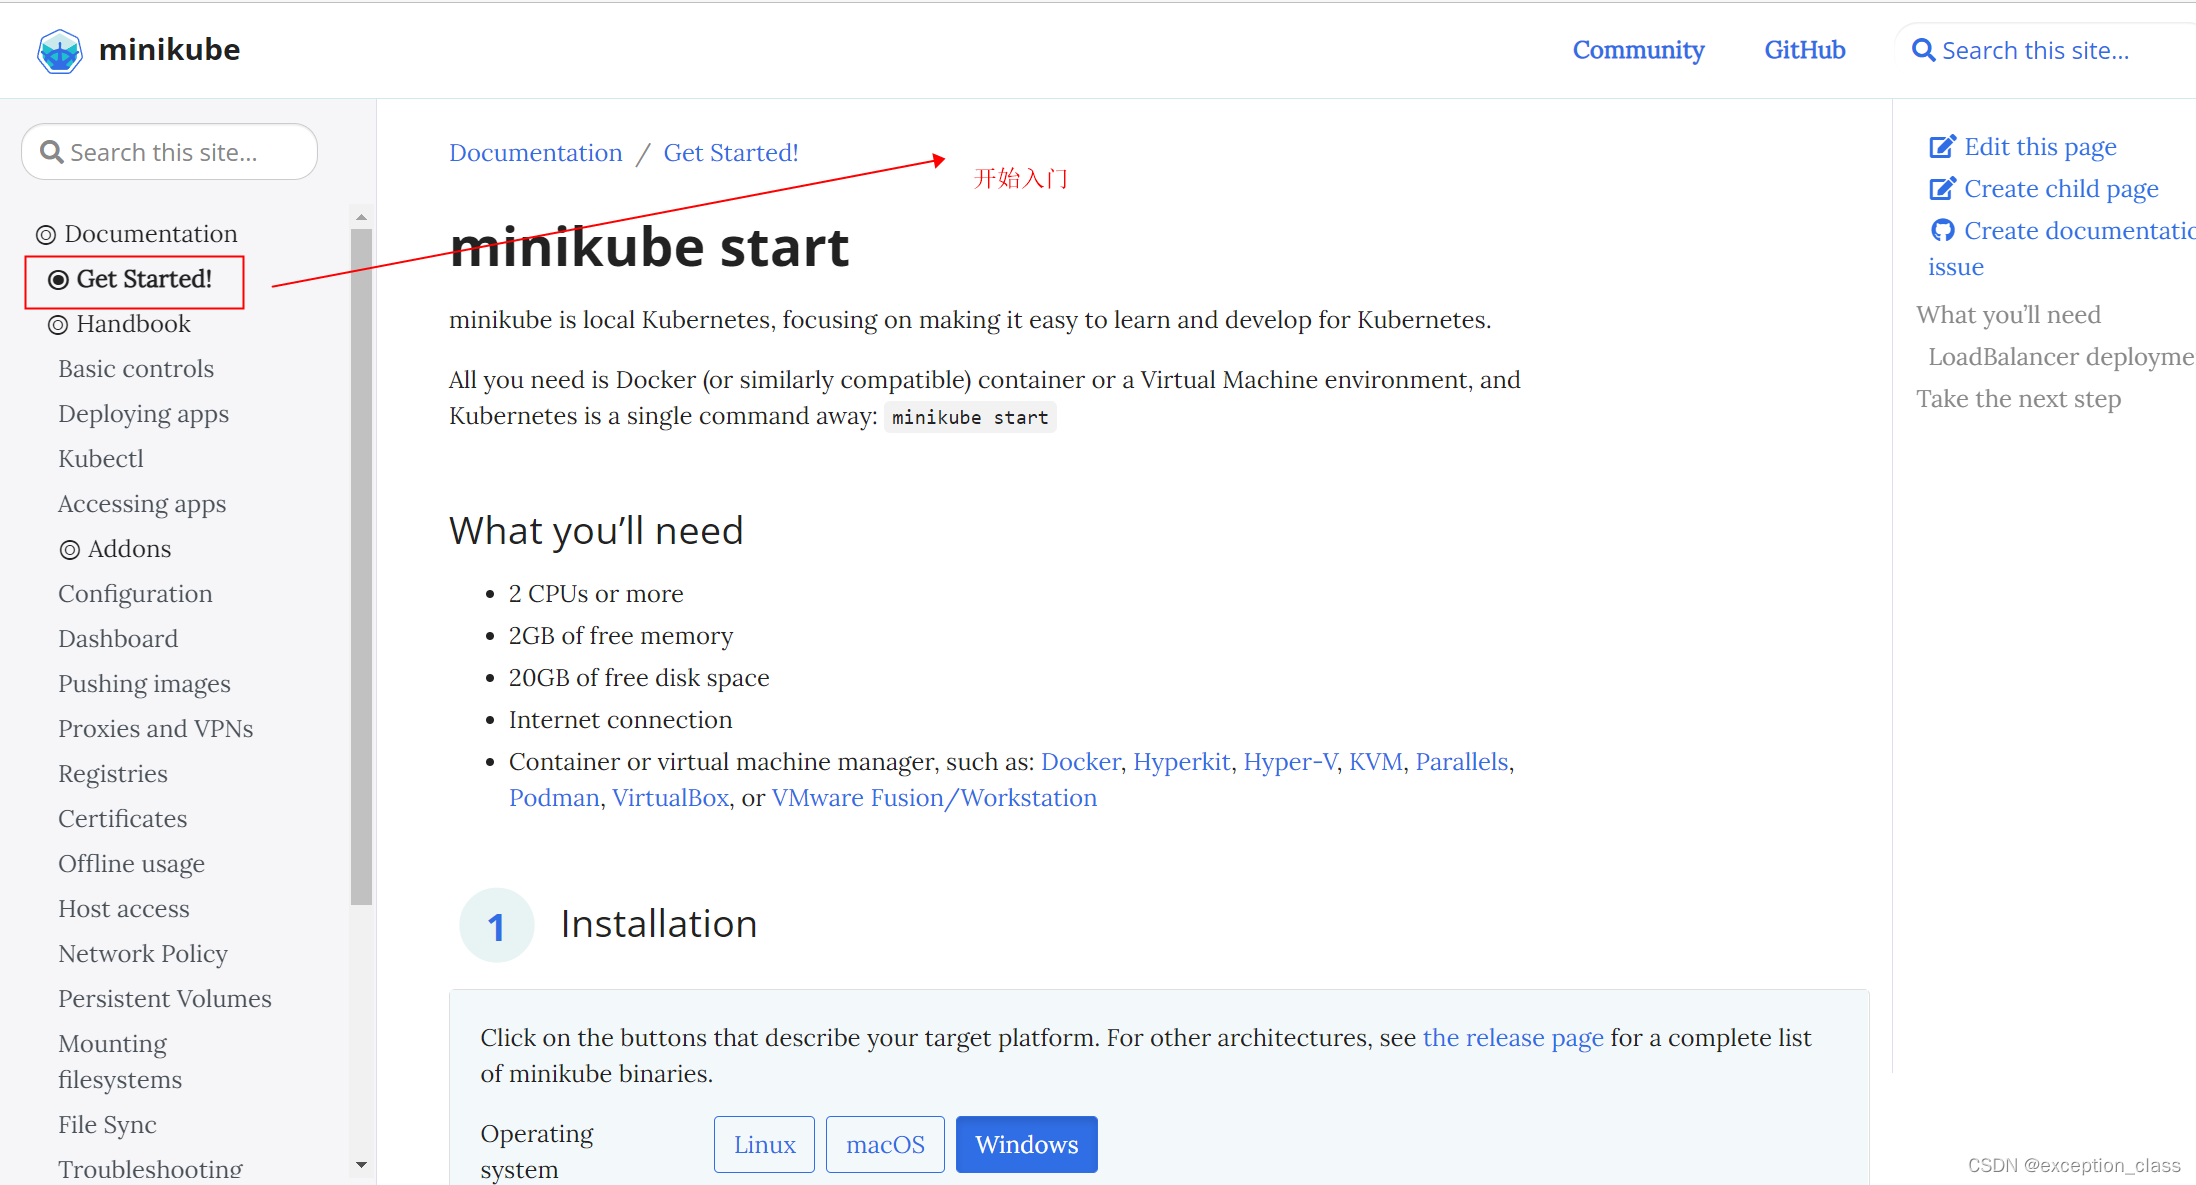Open the Parallels driver link
The height and width of the screenshot is (1185, 2196).
(x=1461, y=762)
